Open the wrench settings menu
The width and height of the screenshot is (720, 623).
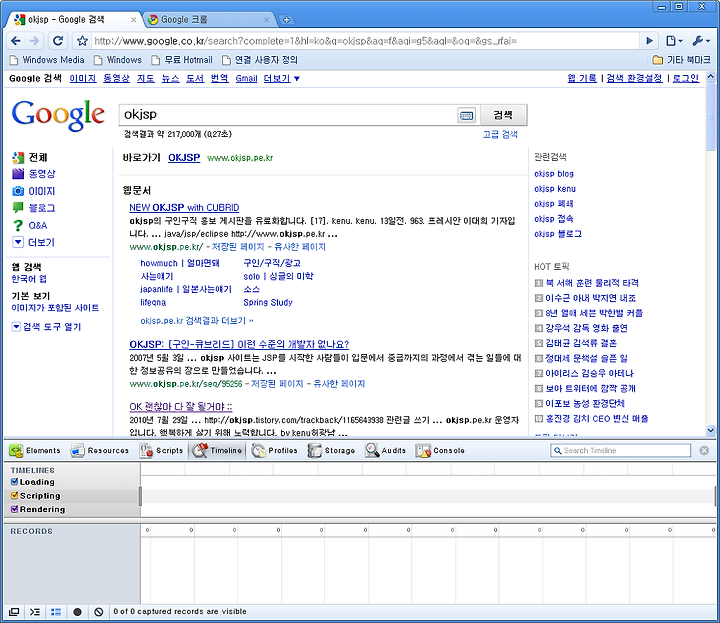click(701, 41)
